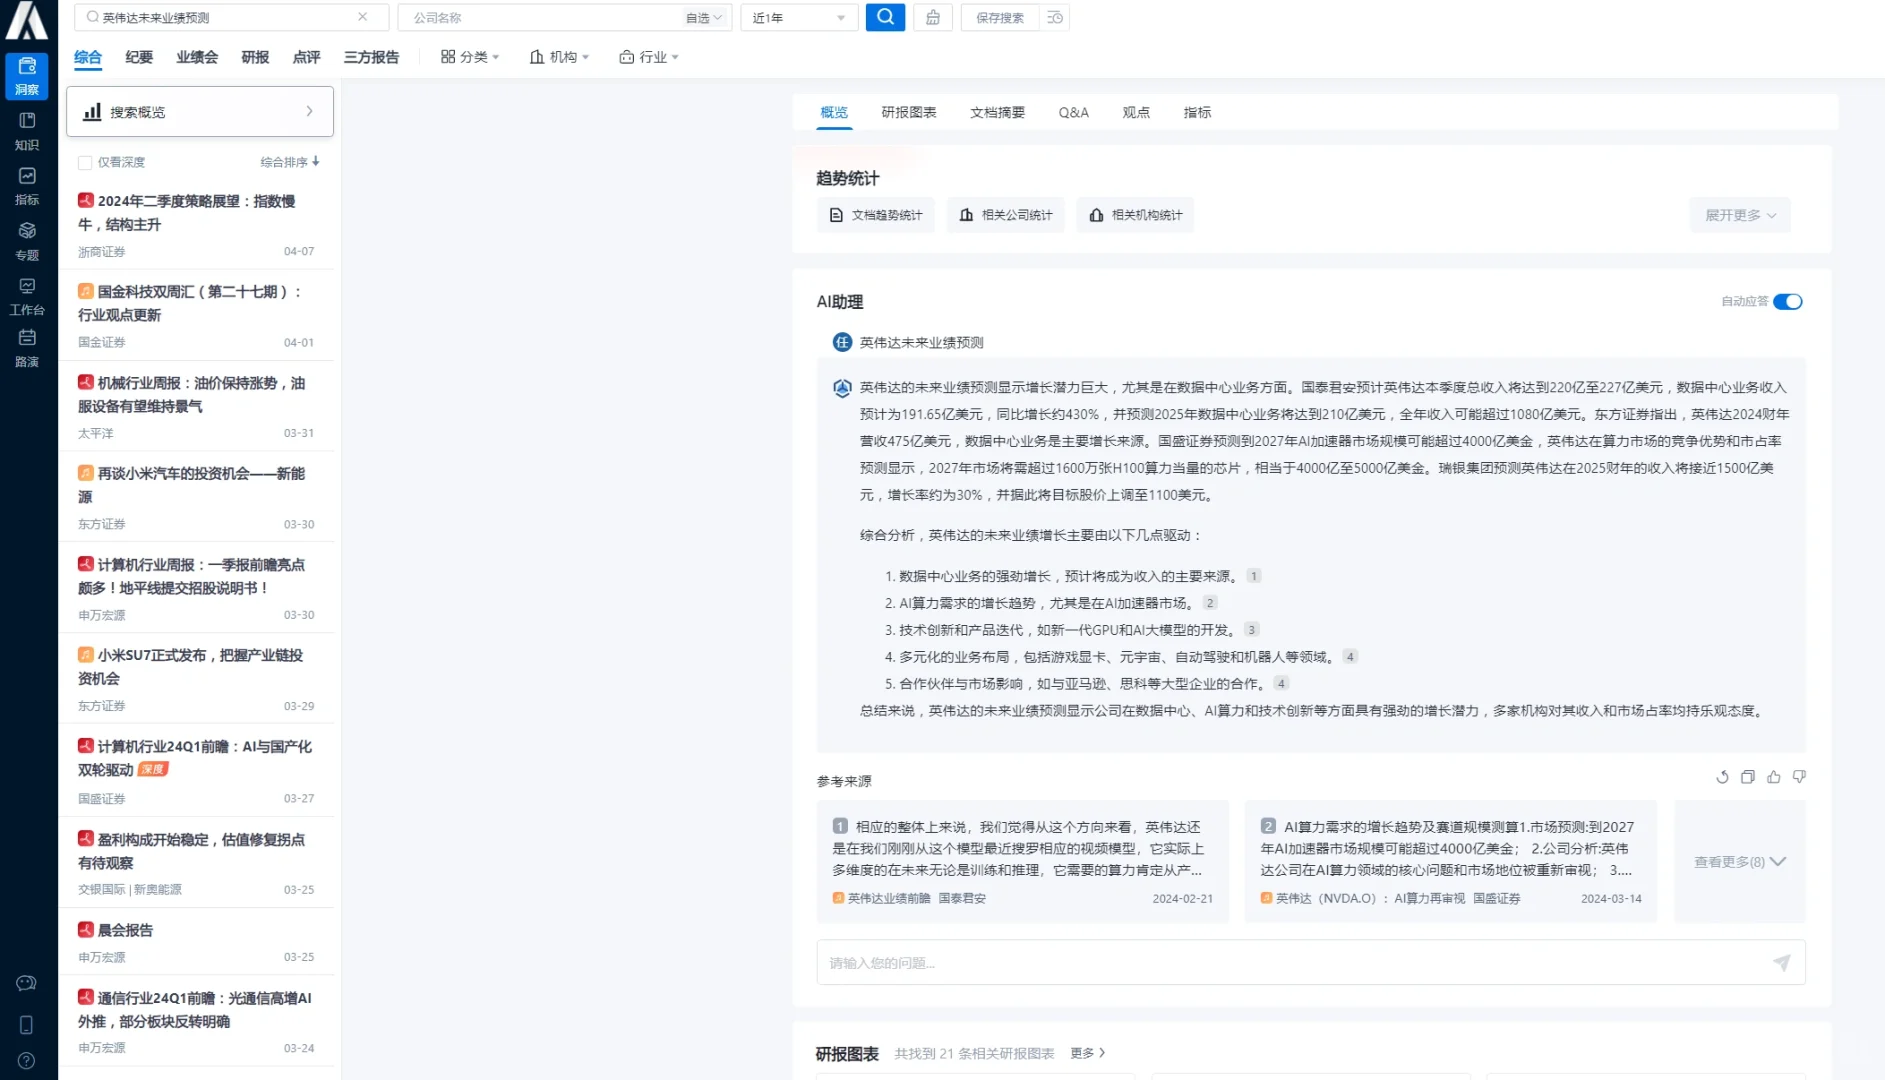
Task: Click the broom clear-filters icon
Action: pos(933,17)
